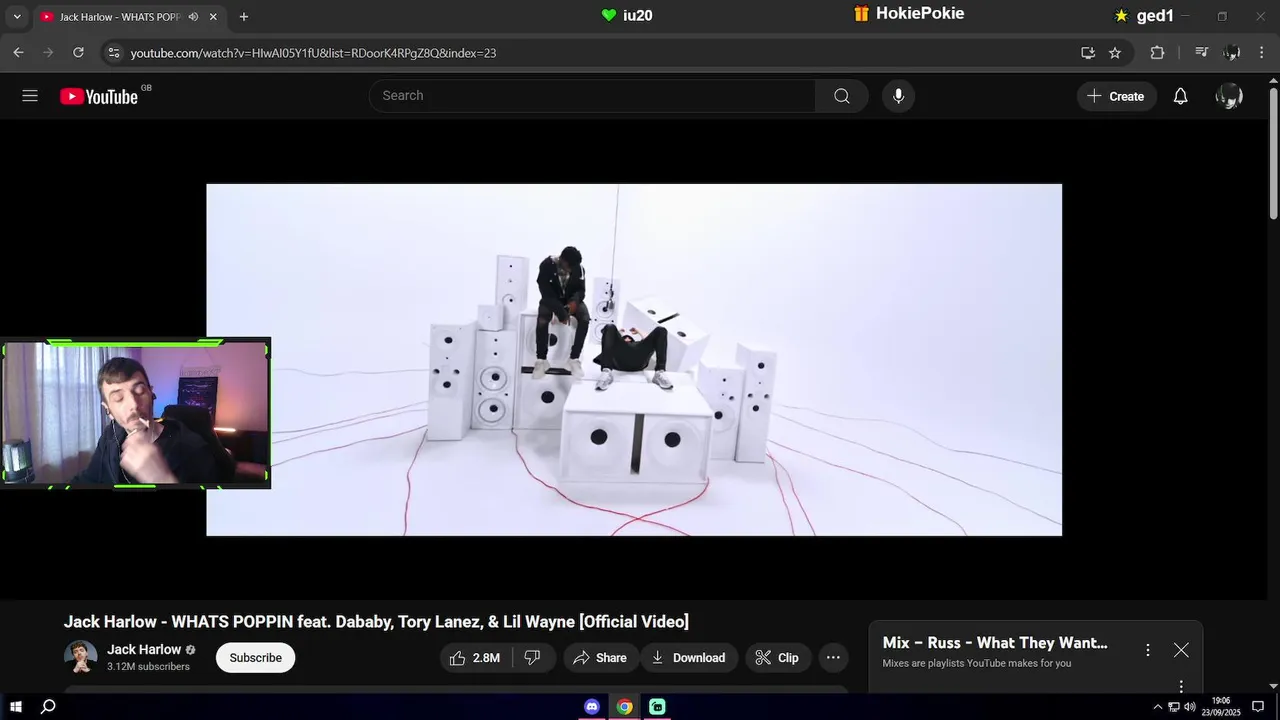
Task: Share the Jack Harlow video
Action: (x=600, y=657)
